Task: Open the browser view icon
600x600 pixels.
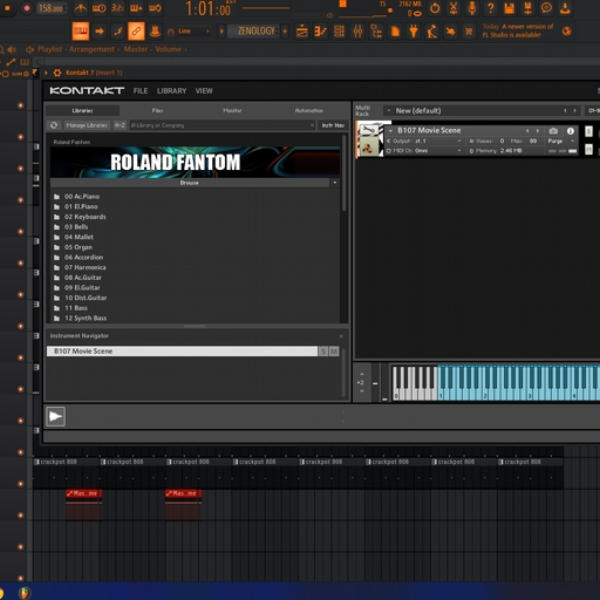Action: click(377, 31)
